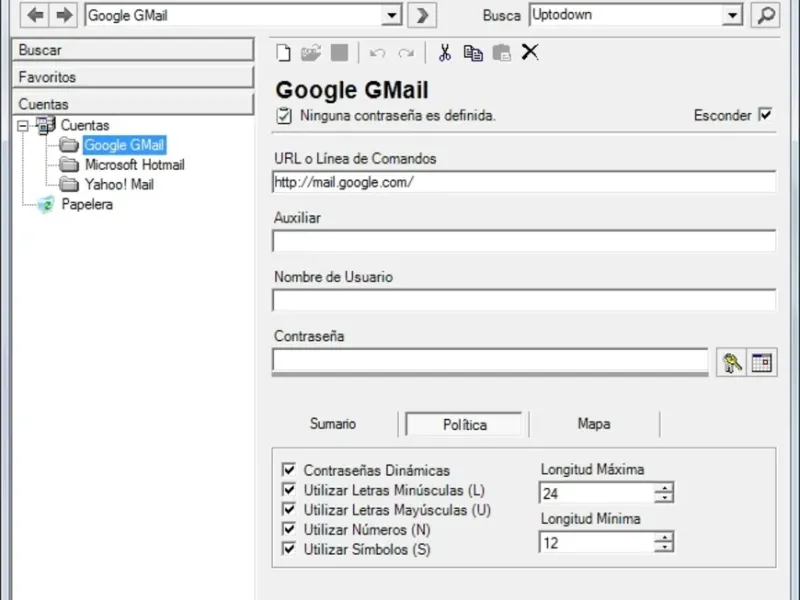Increase Longitud Máxima with up arrow
The height and width of the screenshot is (600, 800).
tap(664, 488)
